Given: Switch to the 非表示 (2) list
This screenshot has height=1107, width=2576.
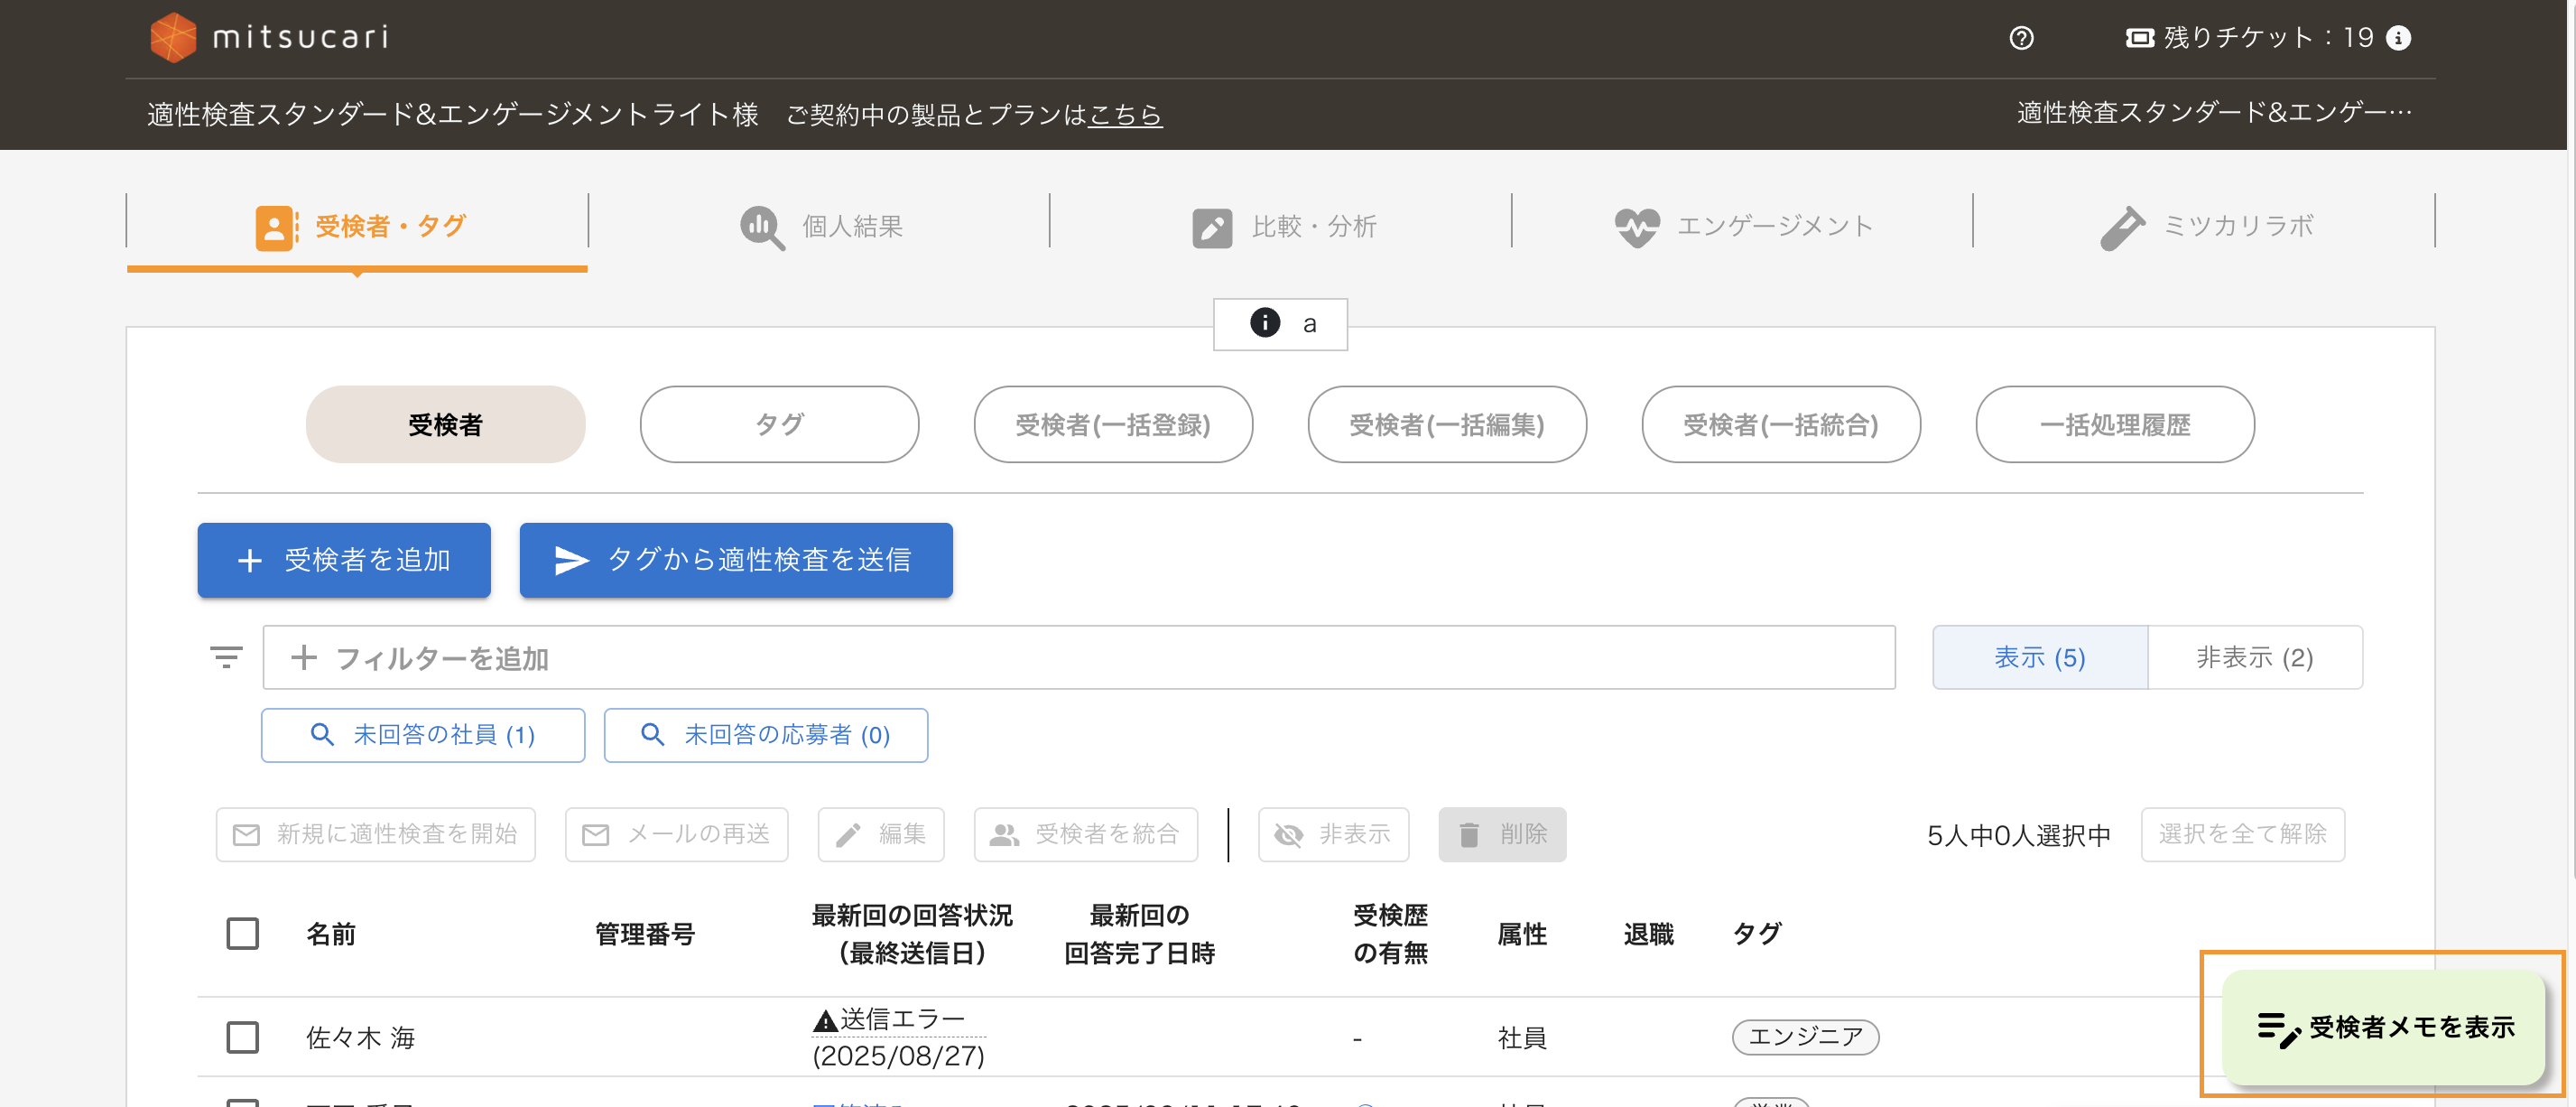Looking at the screenshot, I should [x=2254, y=657].
